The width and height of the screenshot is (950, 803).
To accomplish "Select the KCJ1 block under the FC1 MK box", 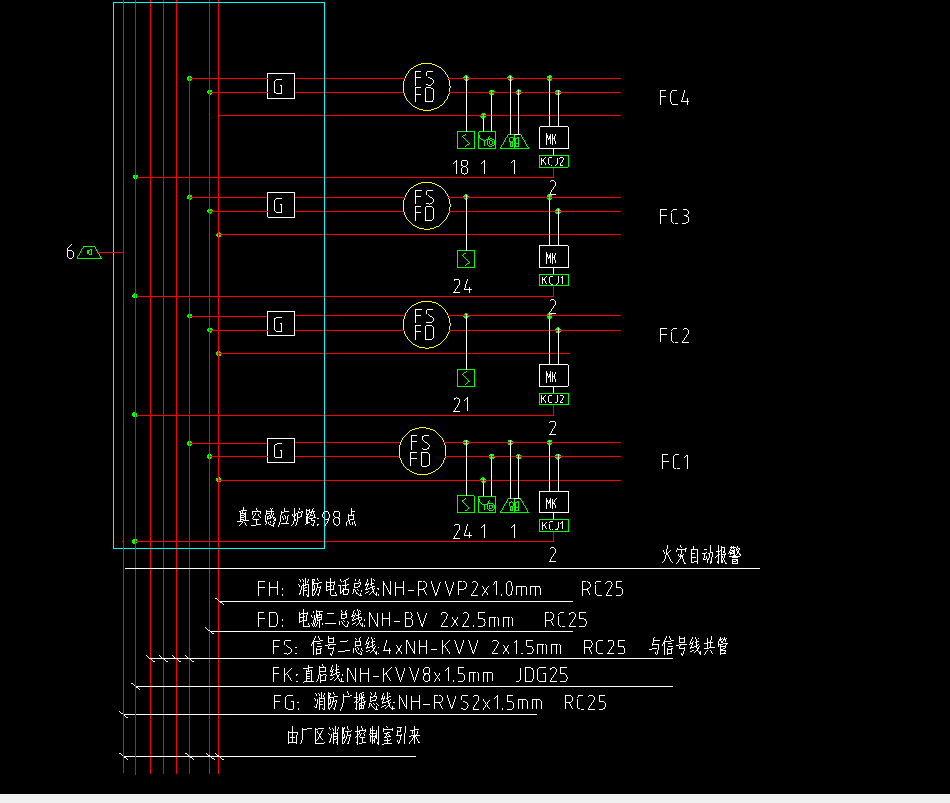I will 554,525.
